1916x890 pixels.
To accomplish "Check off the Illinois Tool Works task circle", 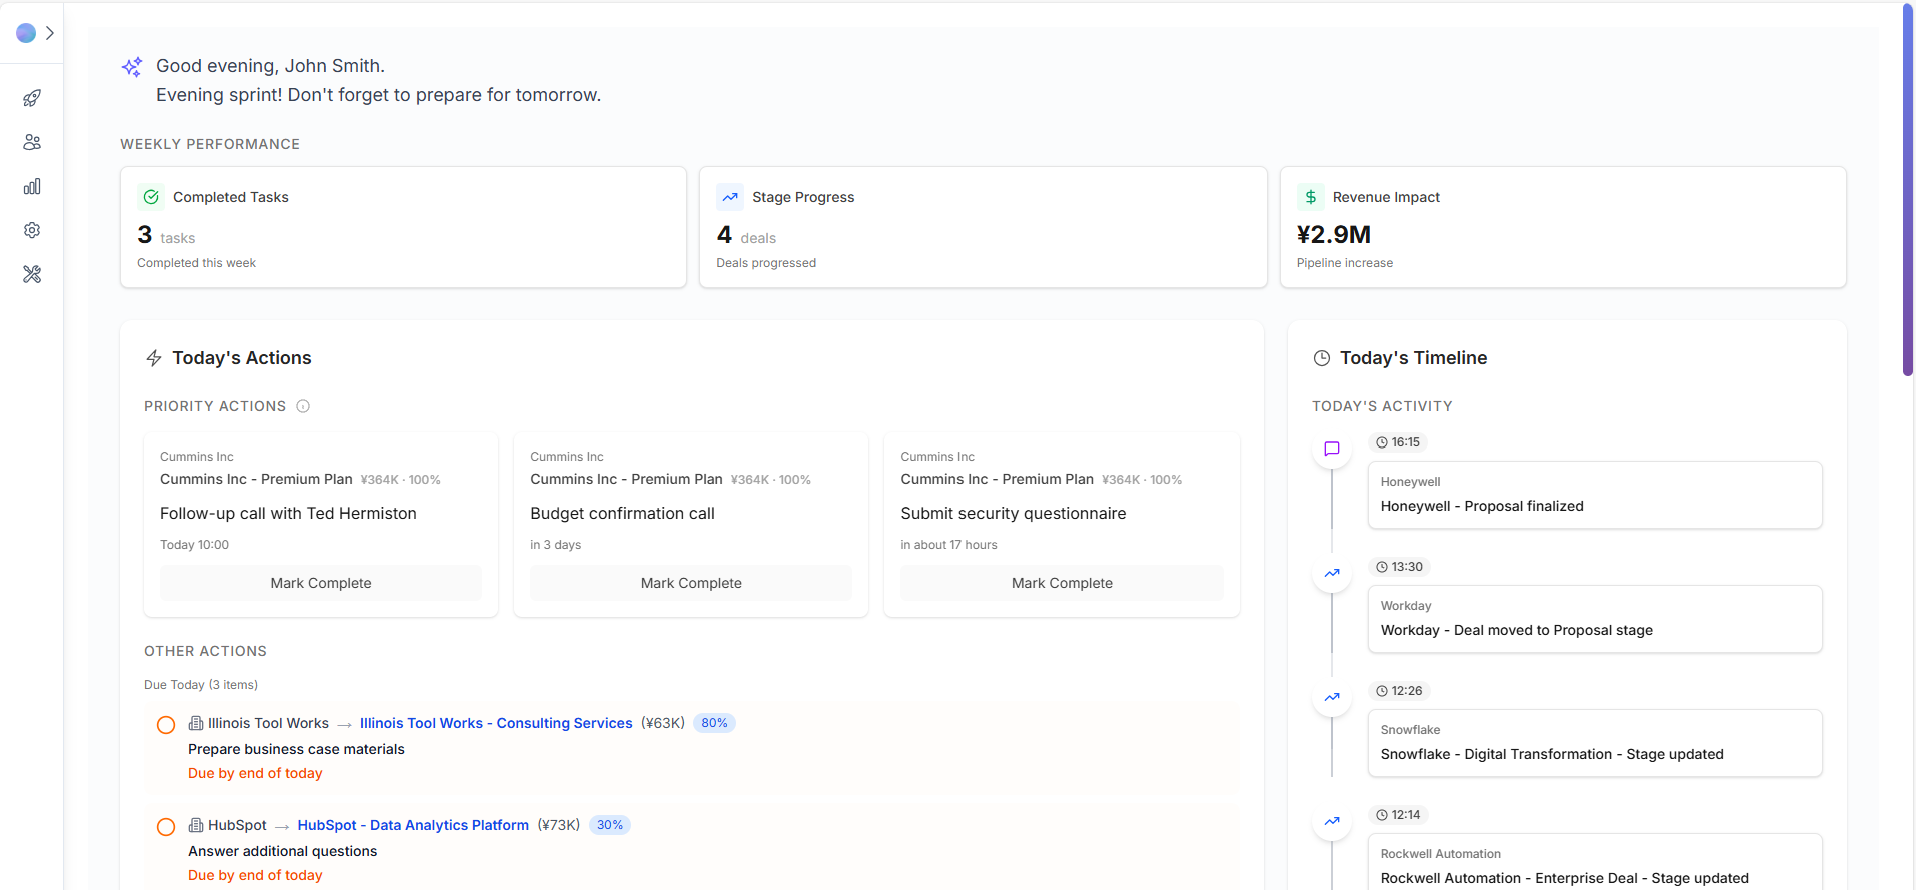I will 166,725.
